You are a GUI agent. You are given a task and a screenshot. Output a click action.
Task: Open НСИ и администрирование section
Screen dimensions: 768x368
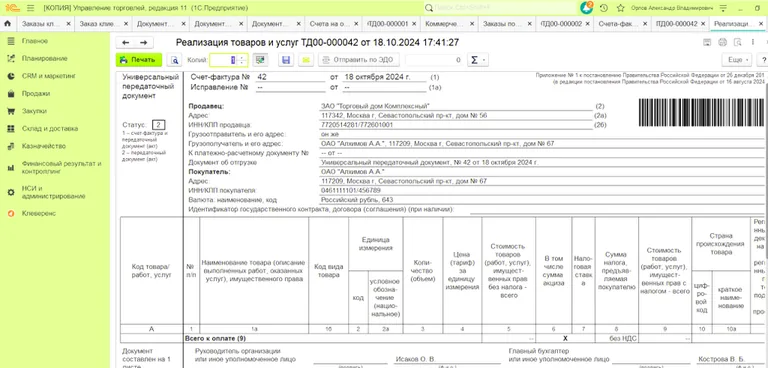pos(53,192)
